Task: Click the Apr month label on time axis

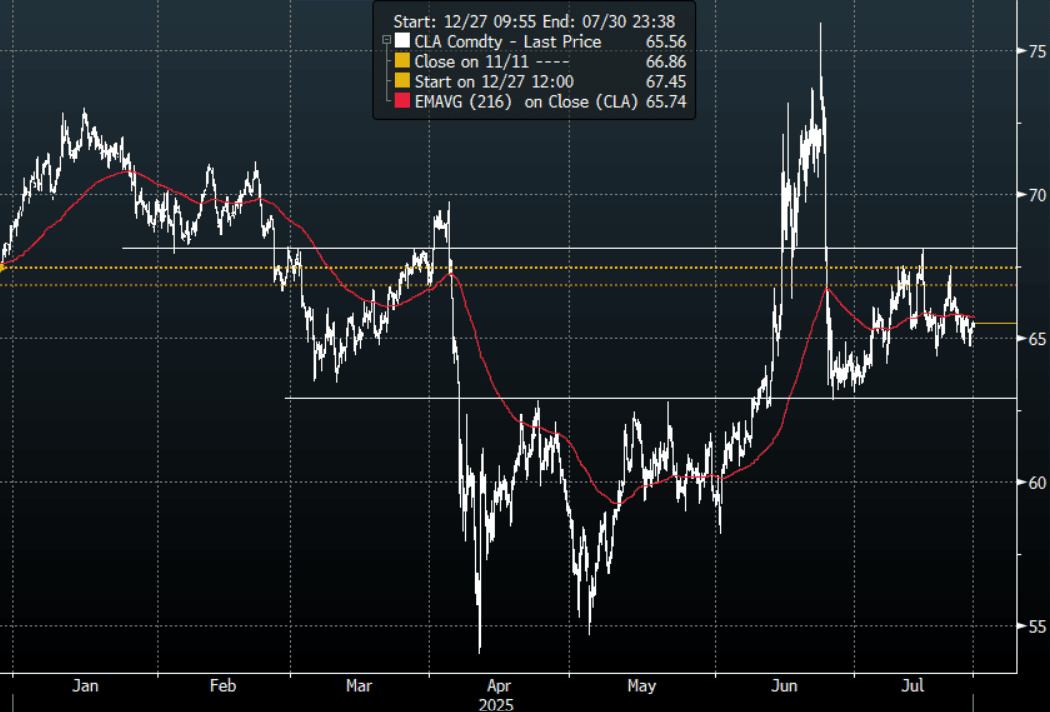Action: pos(499,686)
